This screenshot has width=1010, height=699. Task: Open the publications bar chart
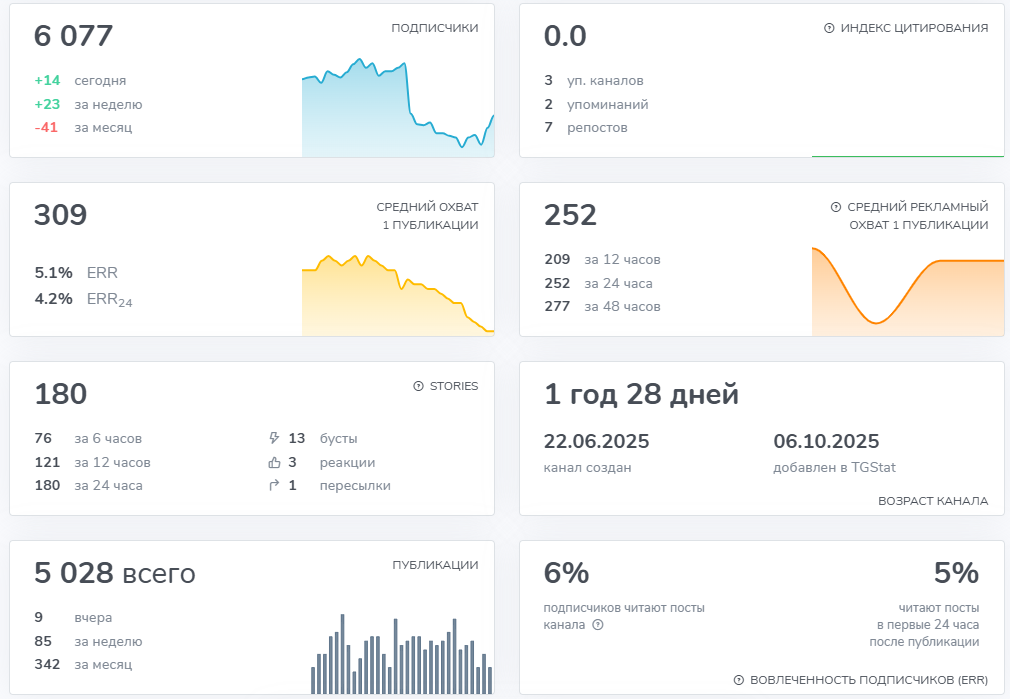click(x=402, y=654)
